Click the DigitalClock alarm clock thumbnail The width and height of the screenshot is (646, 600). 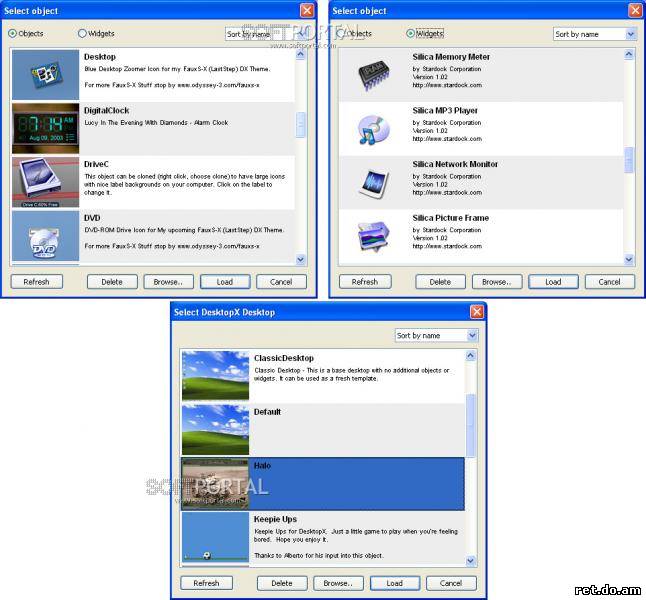pos(46,128)
